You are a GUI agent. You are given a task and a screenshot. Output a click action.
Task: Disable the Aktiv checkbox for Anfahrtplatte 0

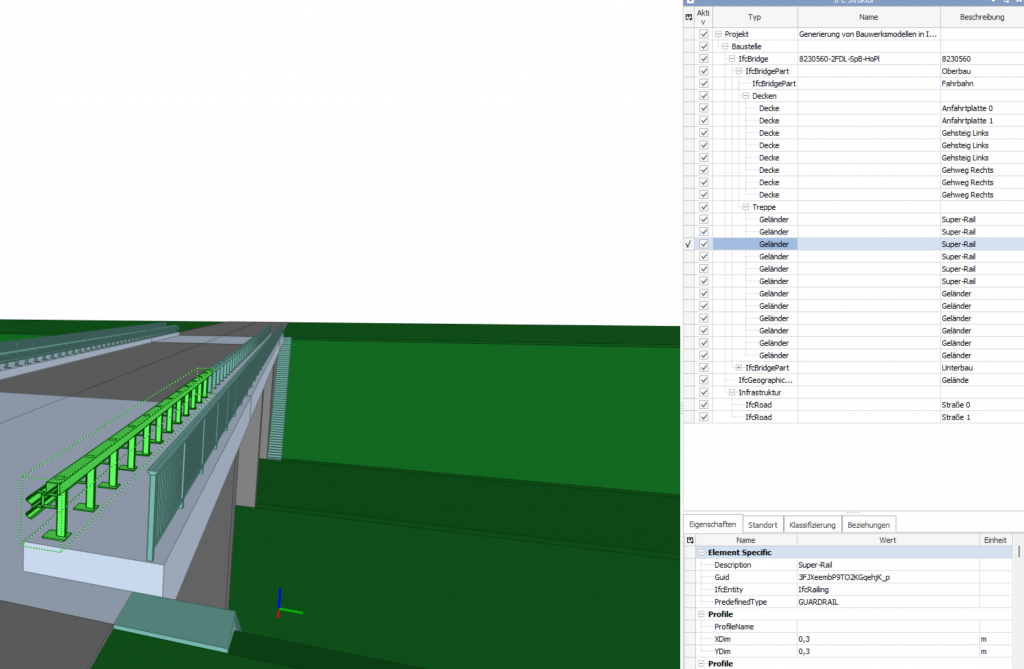[x=704, y=108]
